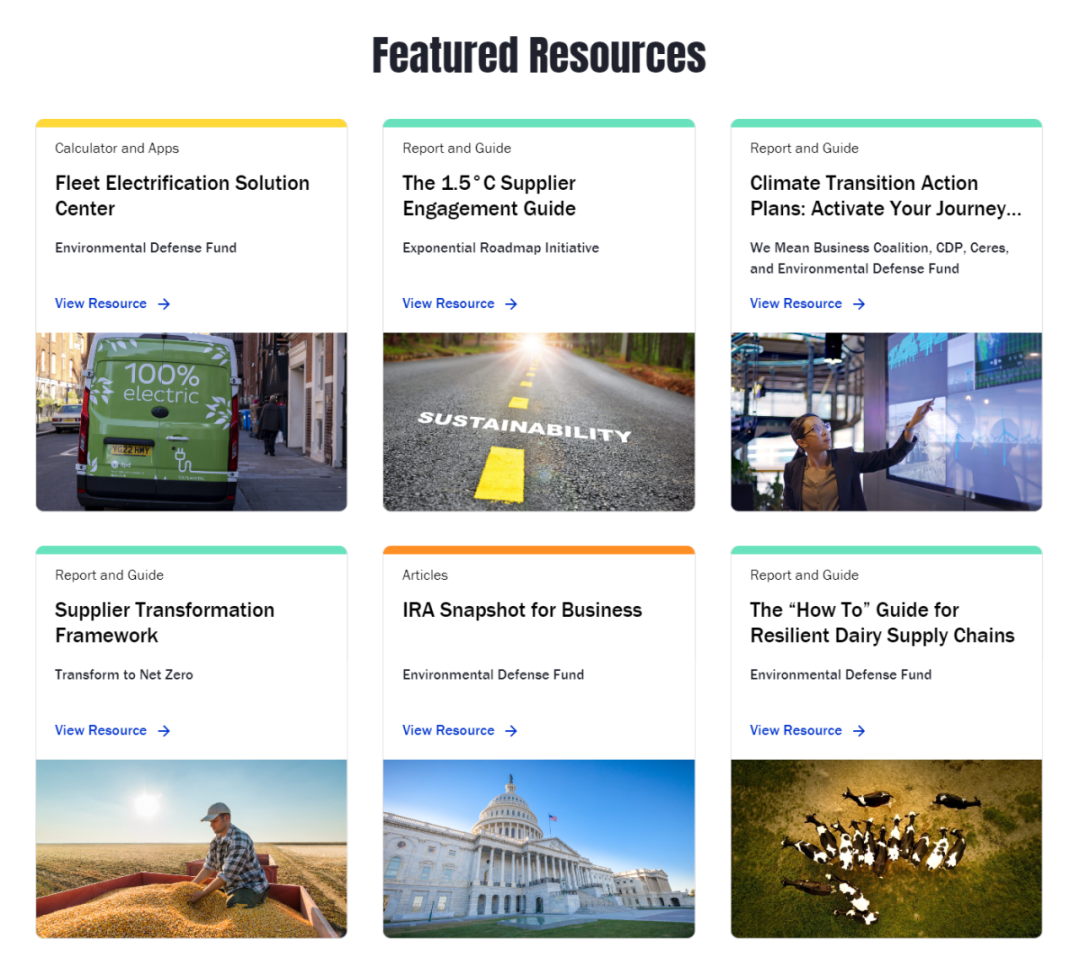Open View Resource for IRA Snapshot for Business
This screenshot has width=1080, height=958.
coord(460,731)
